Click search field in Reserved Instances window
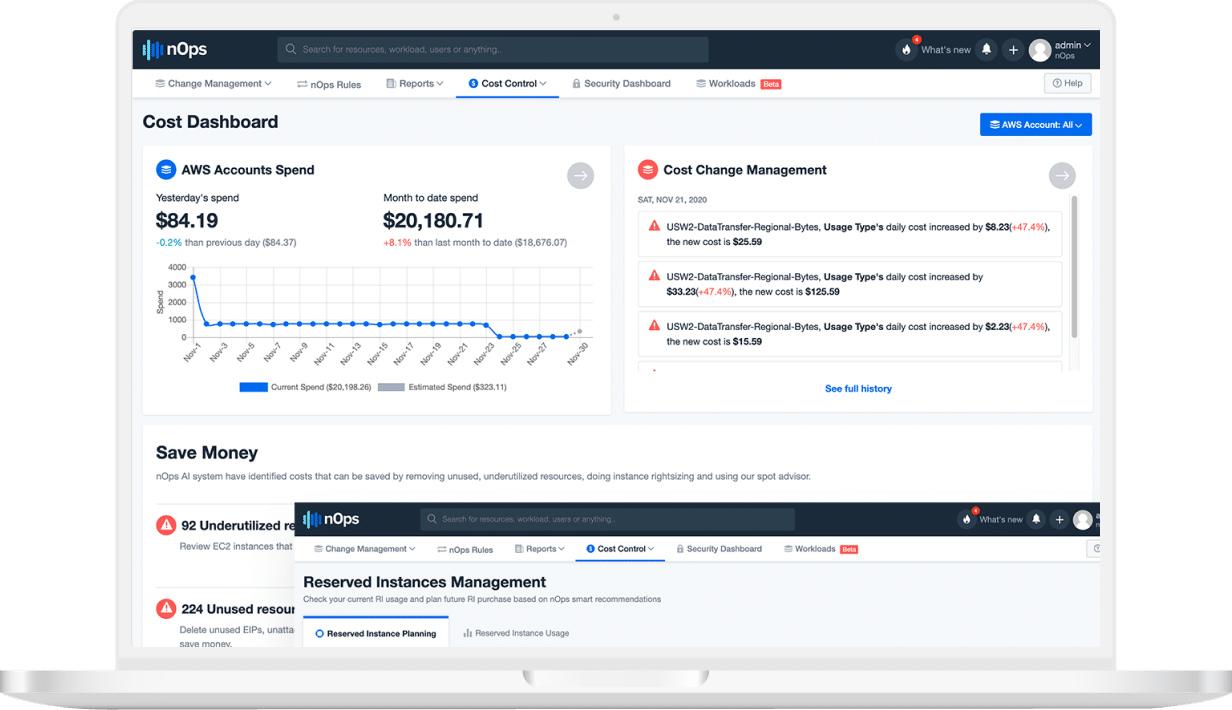The height and width of the screenshot is (710, 1232). pyautogui.click(x=608, y=520)
